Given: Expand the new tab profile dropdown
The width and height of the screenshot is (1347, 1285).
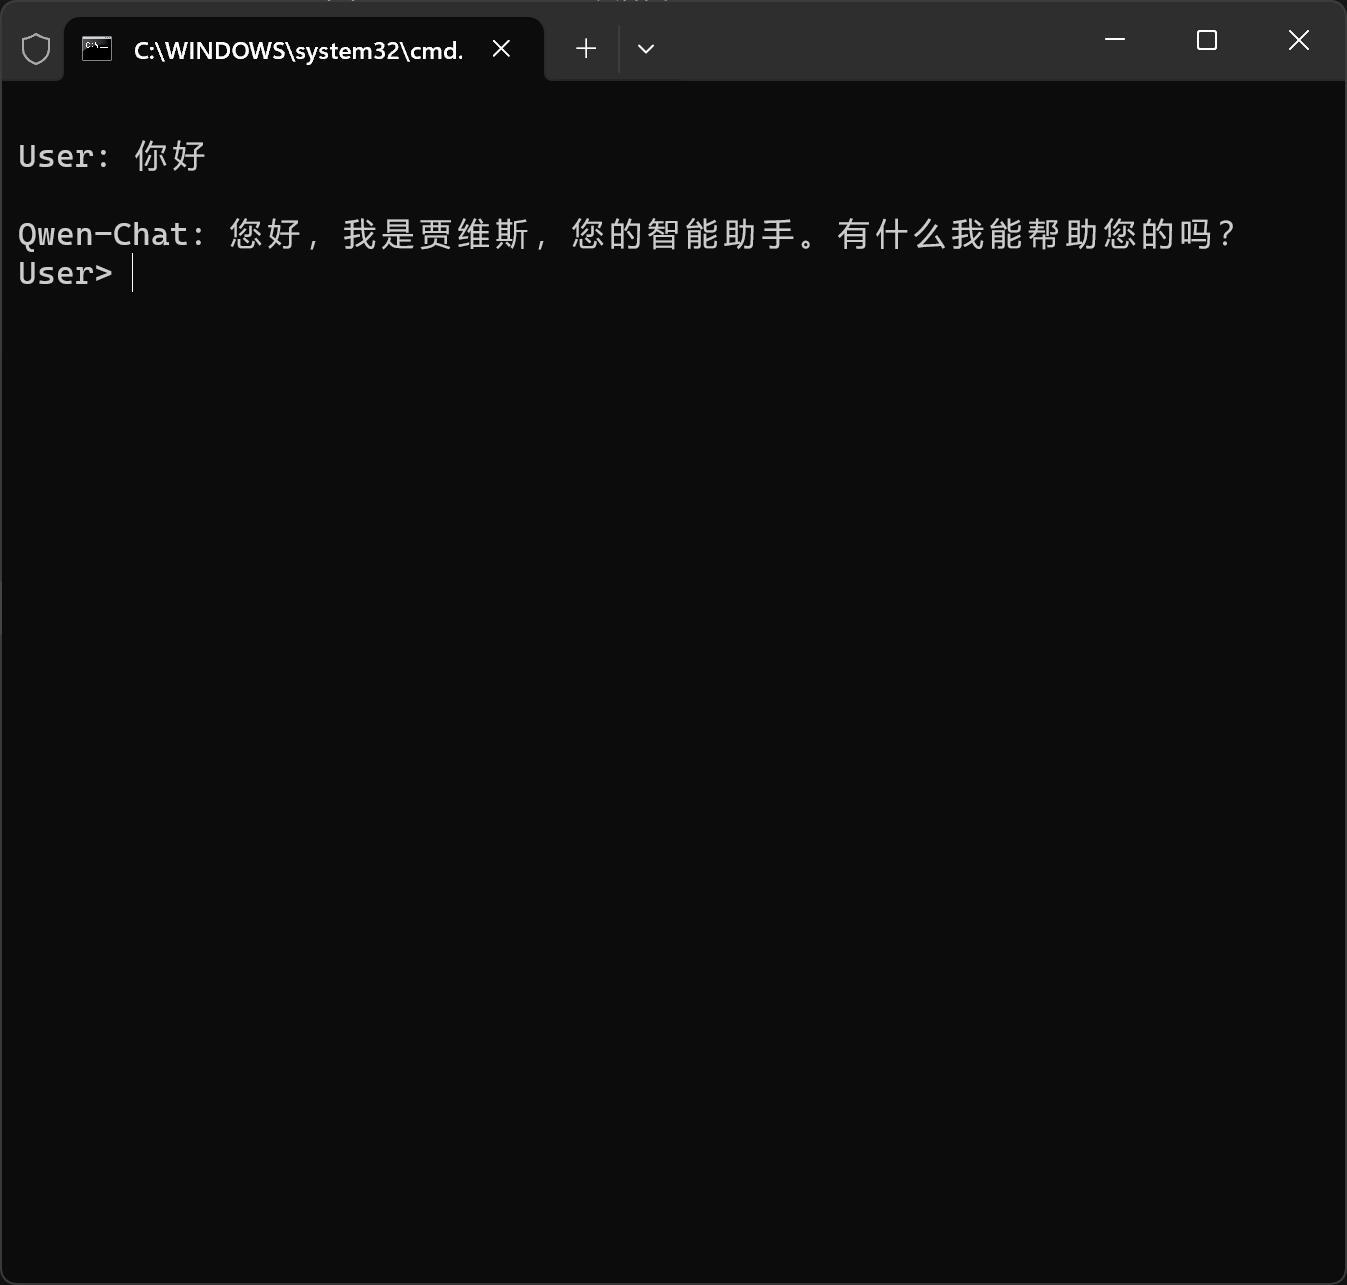Looking at the screenshot, I should (646, 48).
